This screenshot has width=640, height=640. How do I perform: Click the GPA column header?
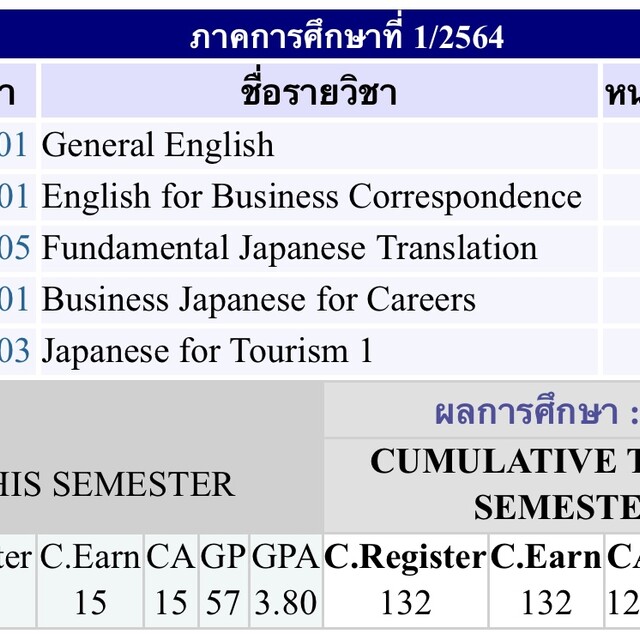click(x=284, y=558)
